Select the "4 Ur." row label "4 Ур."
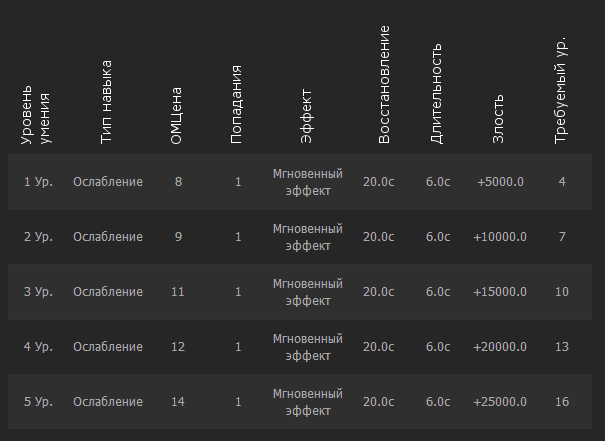Viewport: 605px width, 441px height. [x=38, y=347]
